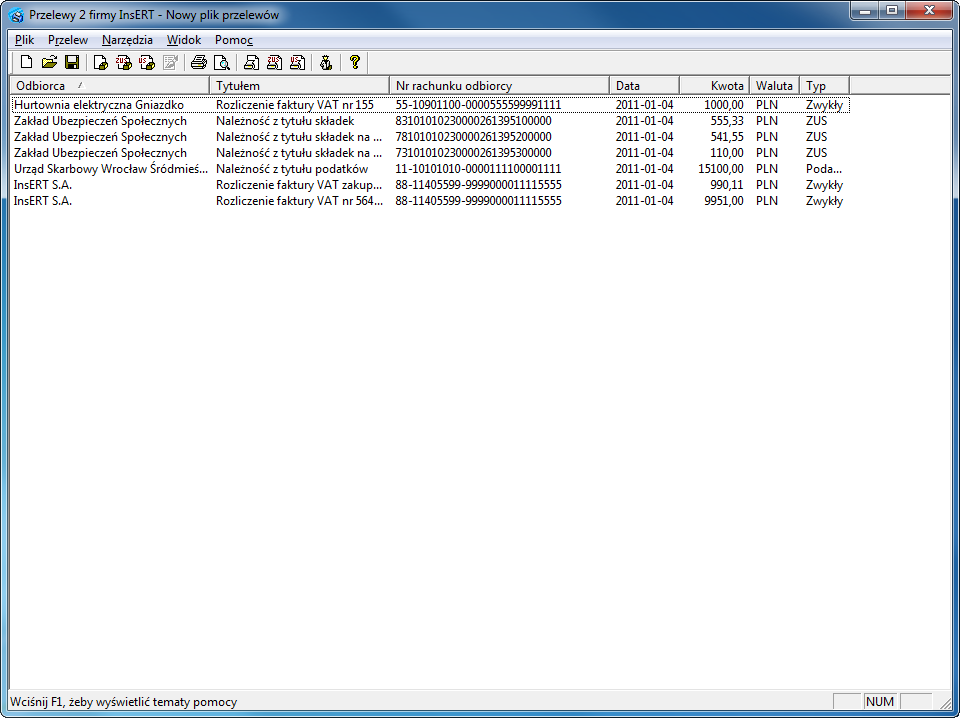The image size is (960, 718).
Task: Open the Narzędzia menu
Action: pyautogui.click(x=127, y=40)
